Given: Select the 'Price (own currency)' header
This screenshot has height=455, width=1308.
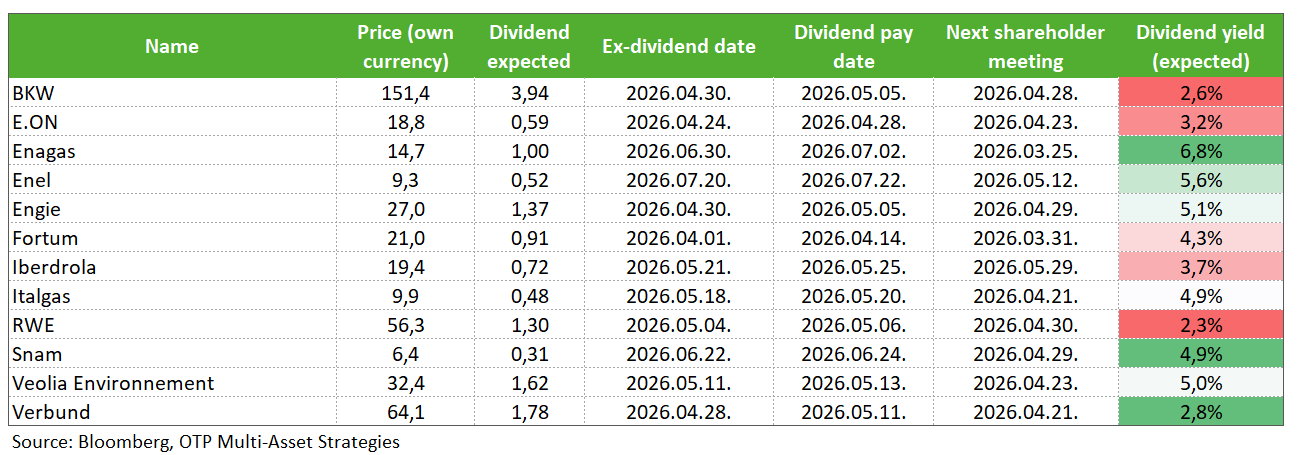Looking at the screenshot, I should coord(405,46).
